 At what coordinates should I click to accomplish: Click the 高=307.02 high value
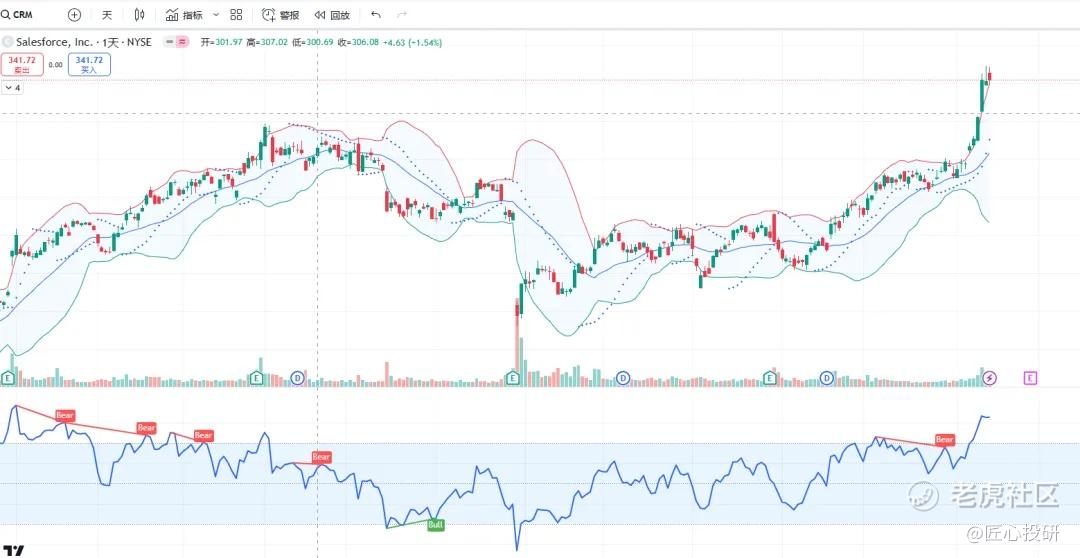click(x=267, y=43)
